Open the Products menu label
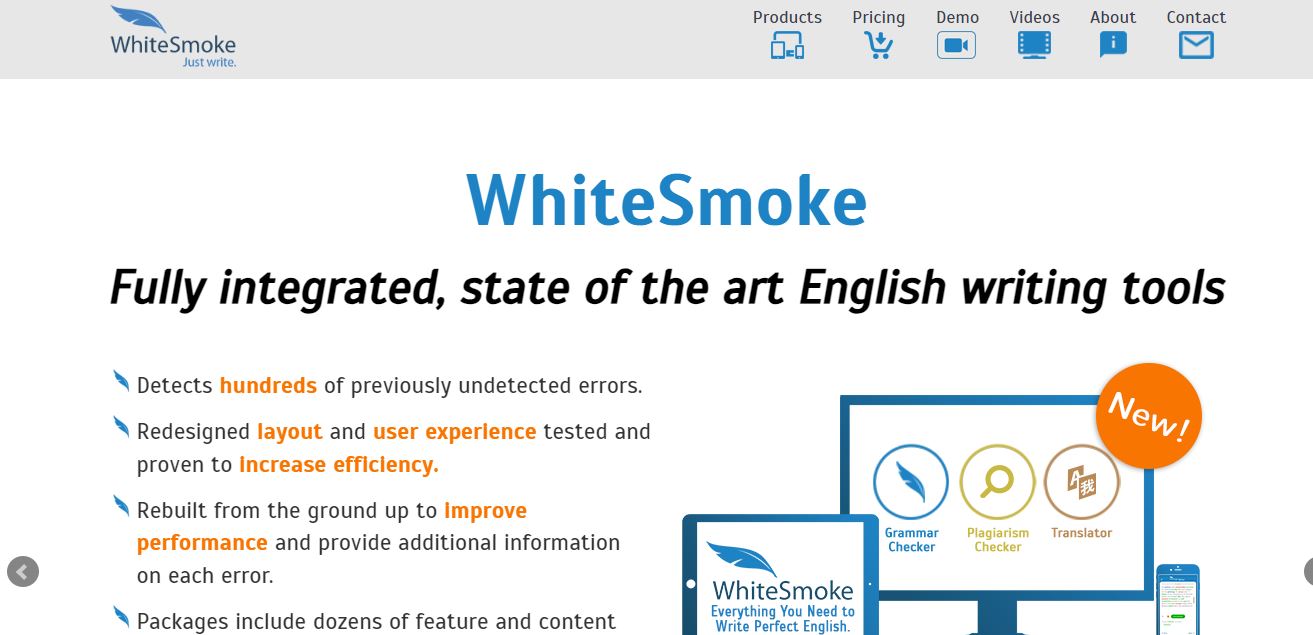The image size is (1313, 635). (x=787, y=17)
